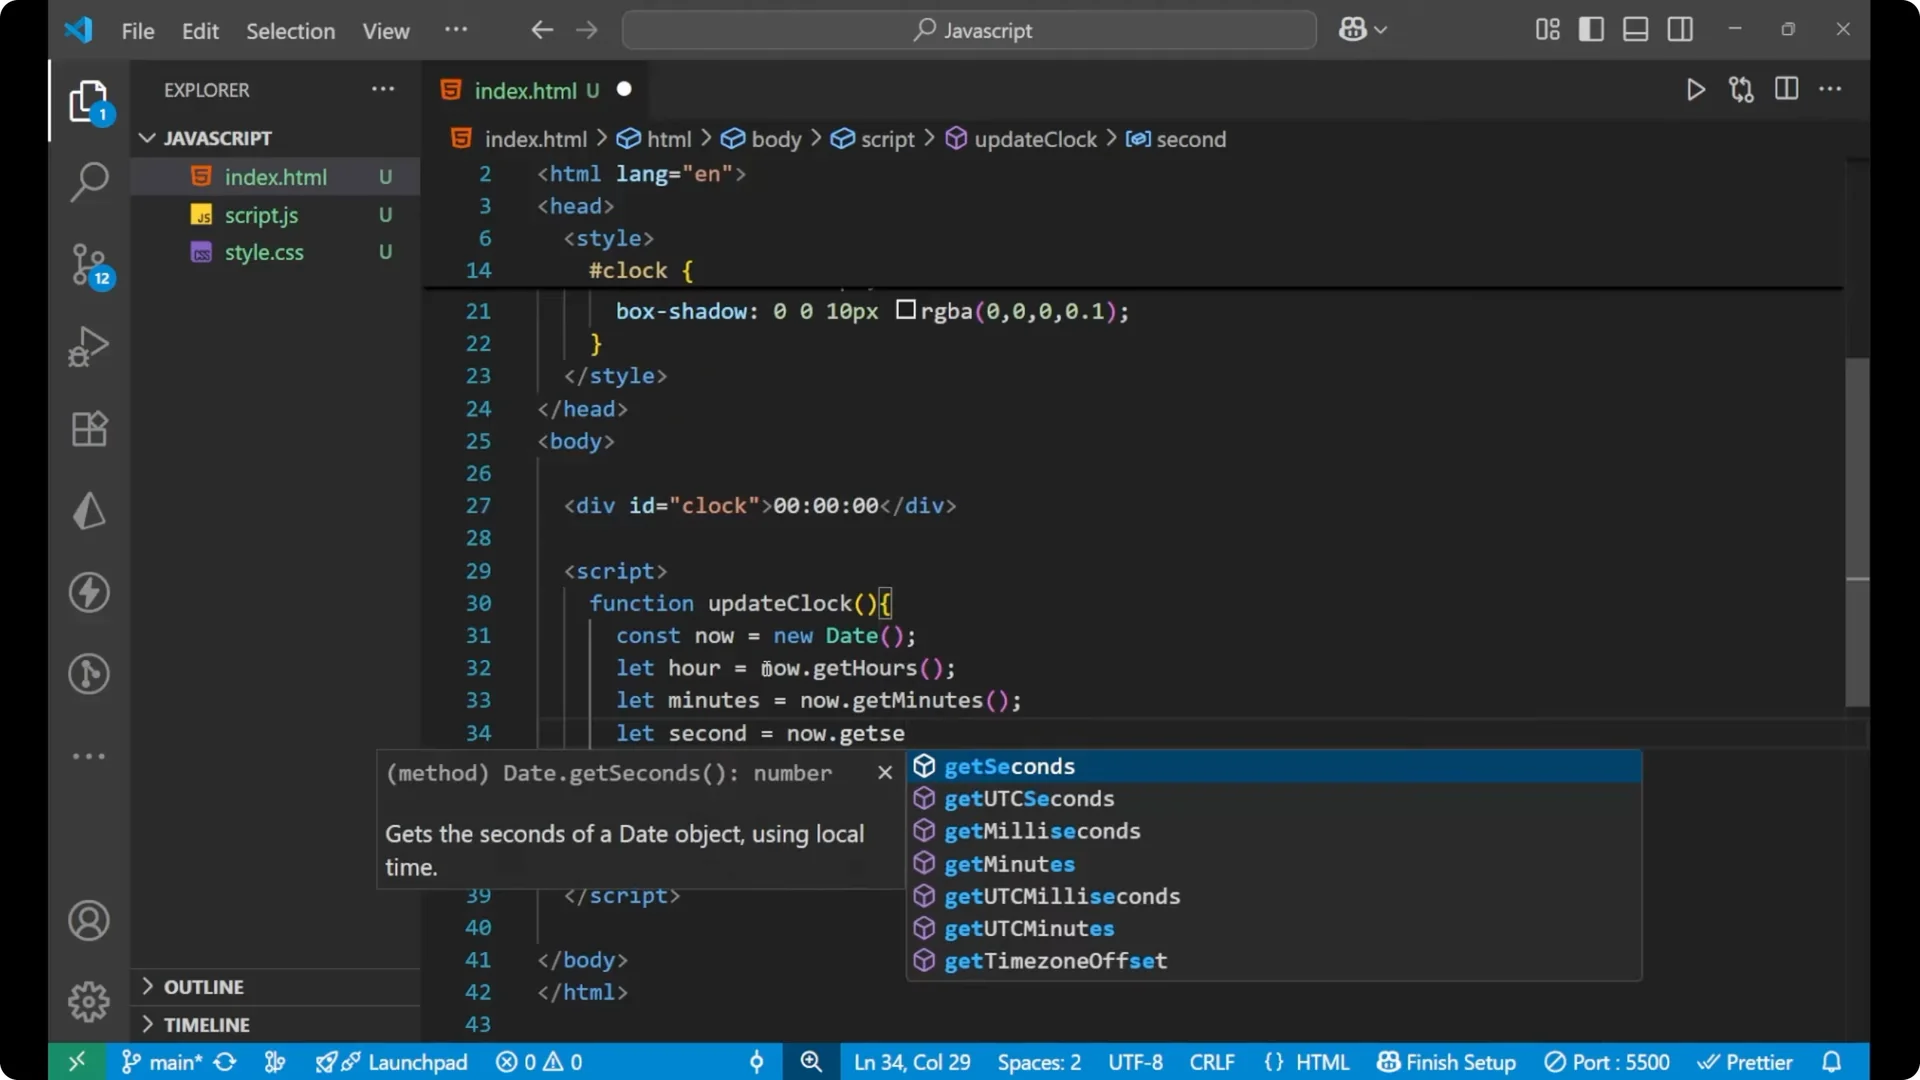Image resolution: width=1920 pixels, height=1080 pixels.
Task: Open the Accounts menu
Action: 89,920
